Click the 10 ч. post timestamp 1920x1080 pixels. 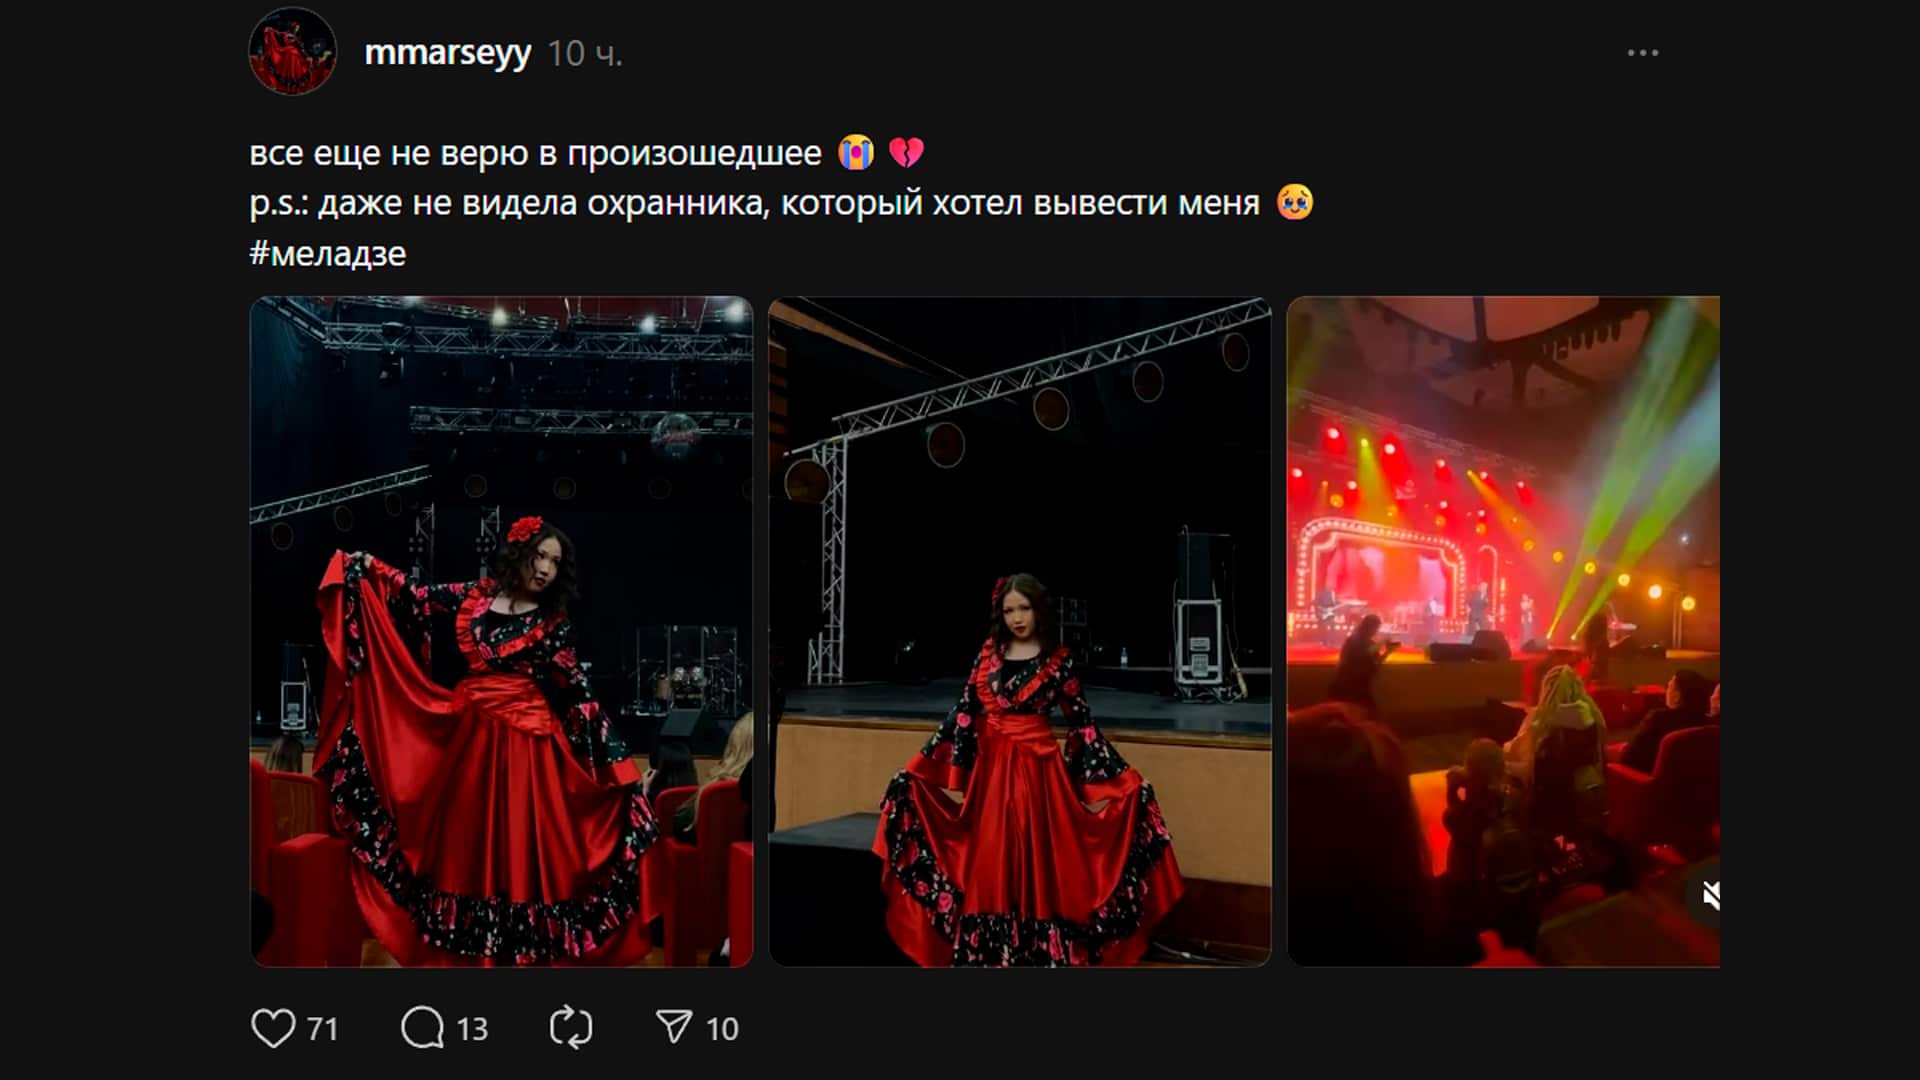pyautogui.click(x=585, y=54)
